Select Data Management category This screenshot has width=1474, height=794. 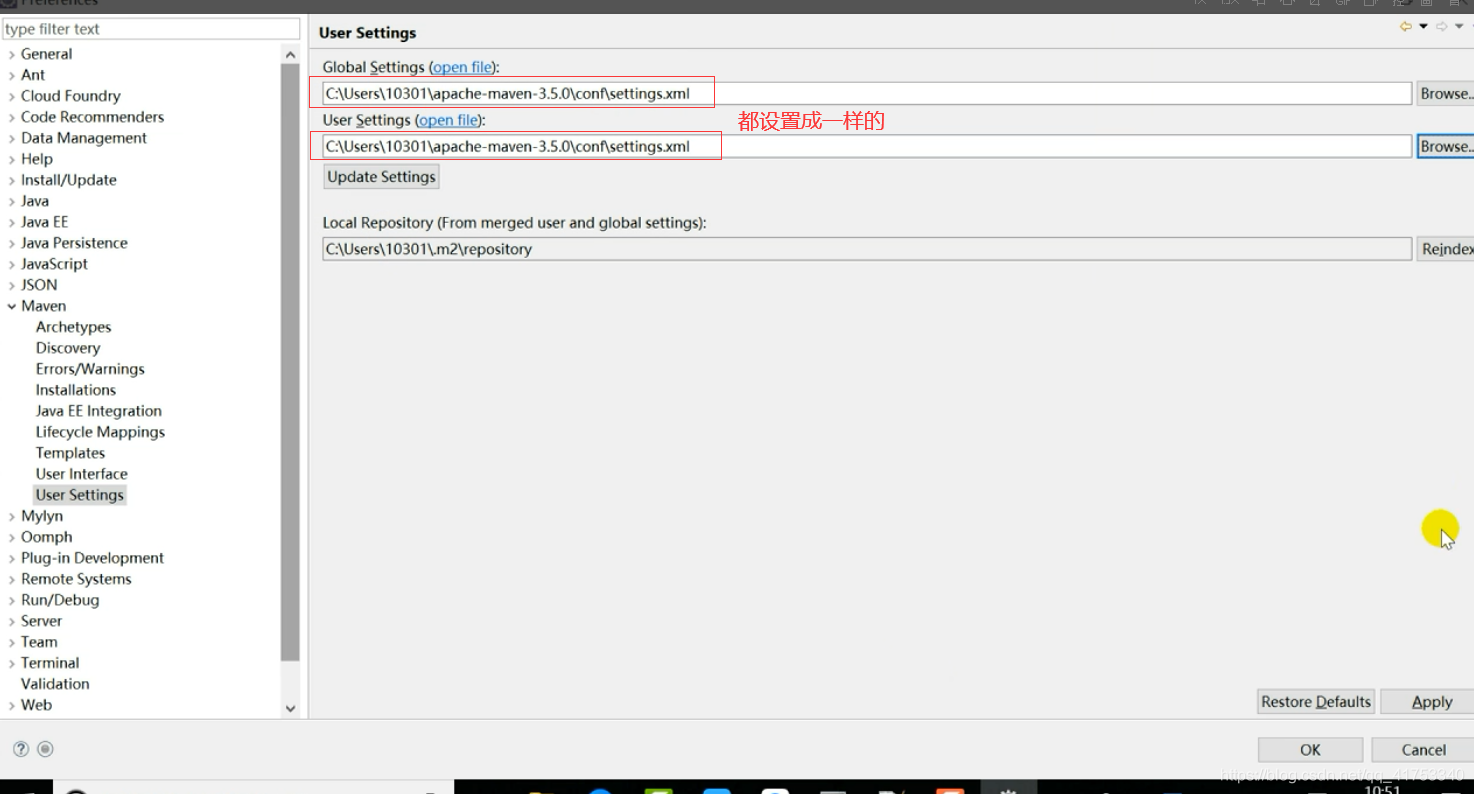(84, 138)
